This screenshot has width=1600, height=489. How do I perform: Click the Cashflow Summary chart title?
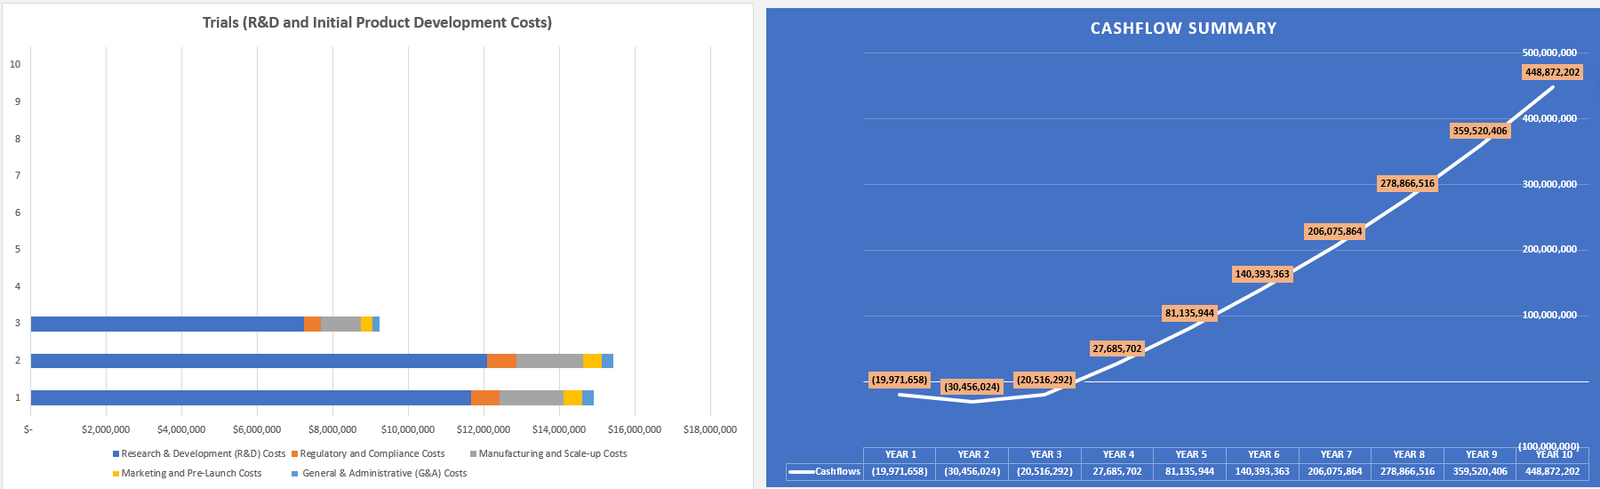point(1183,29)
